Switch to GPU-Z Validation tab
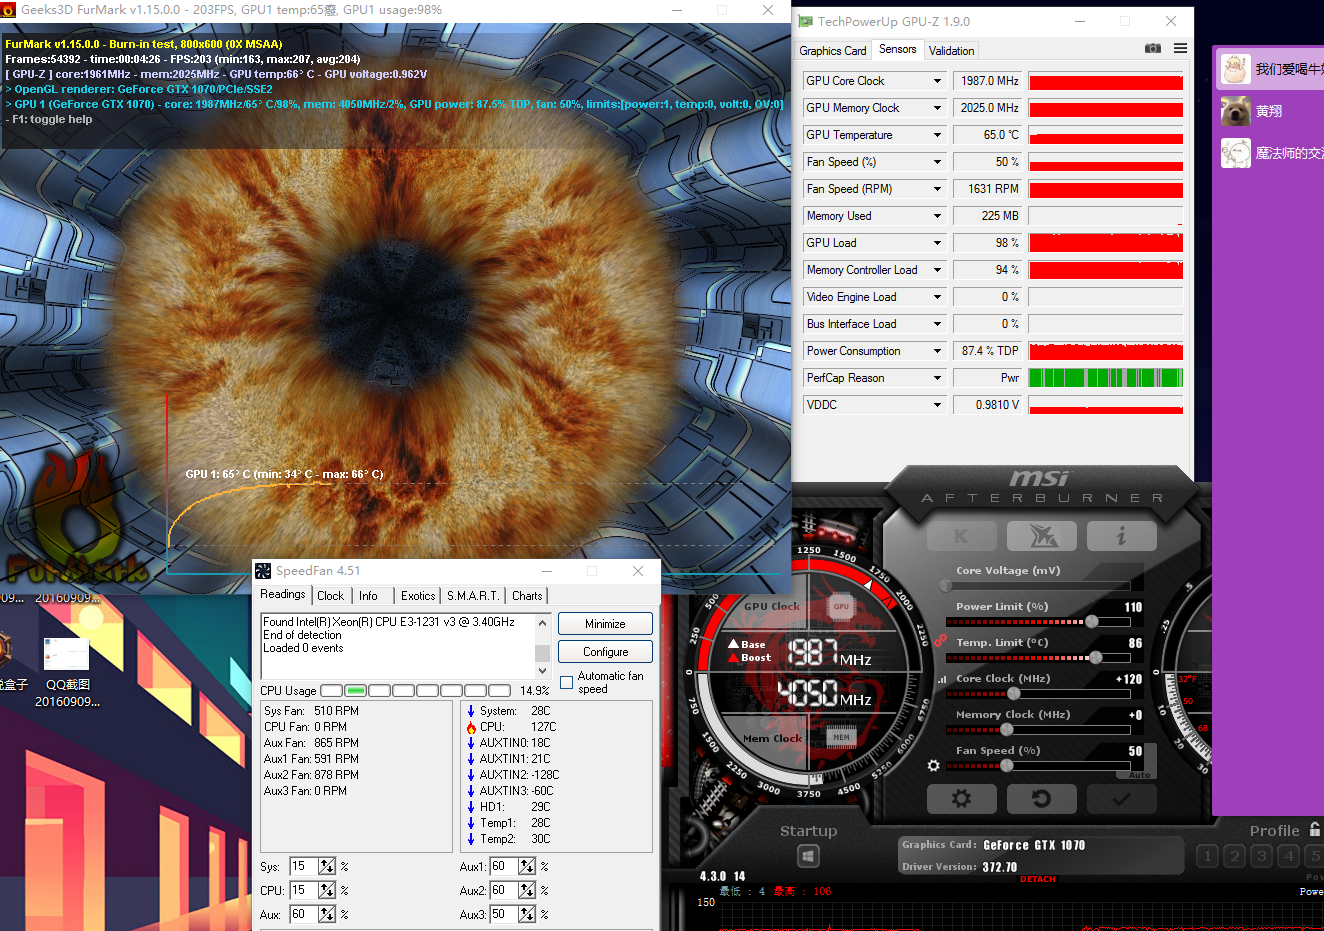 click(x=951, y=51)
